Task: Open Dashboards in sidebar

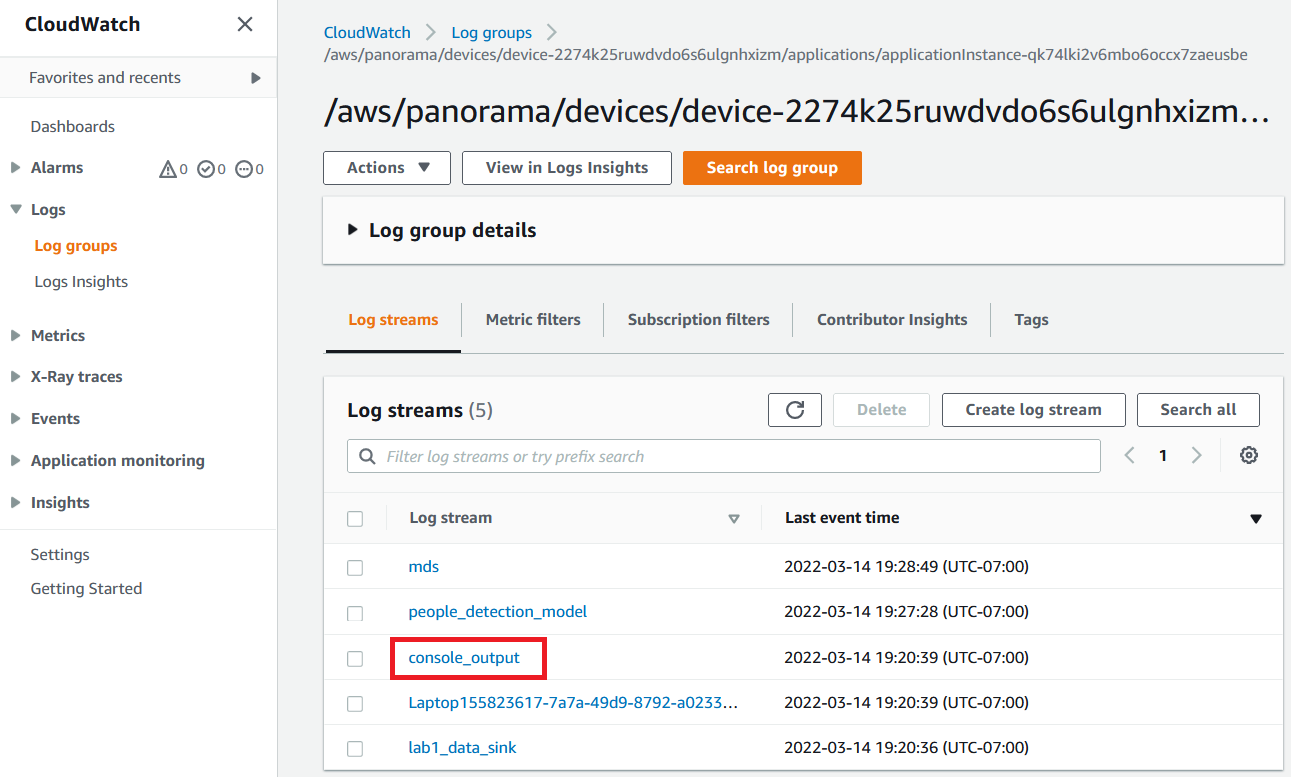Action: point(73,127)
